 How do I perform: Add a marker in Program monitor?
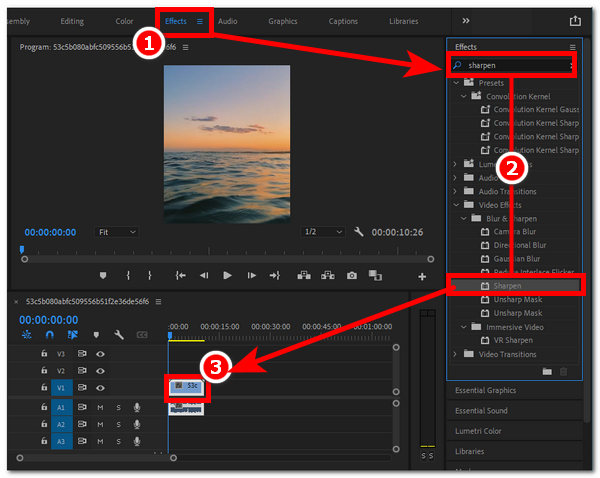104,275
